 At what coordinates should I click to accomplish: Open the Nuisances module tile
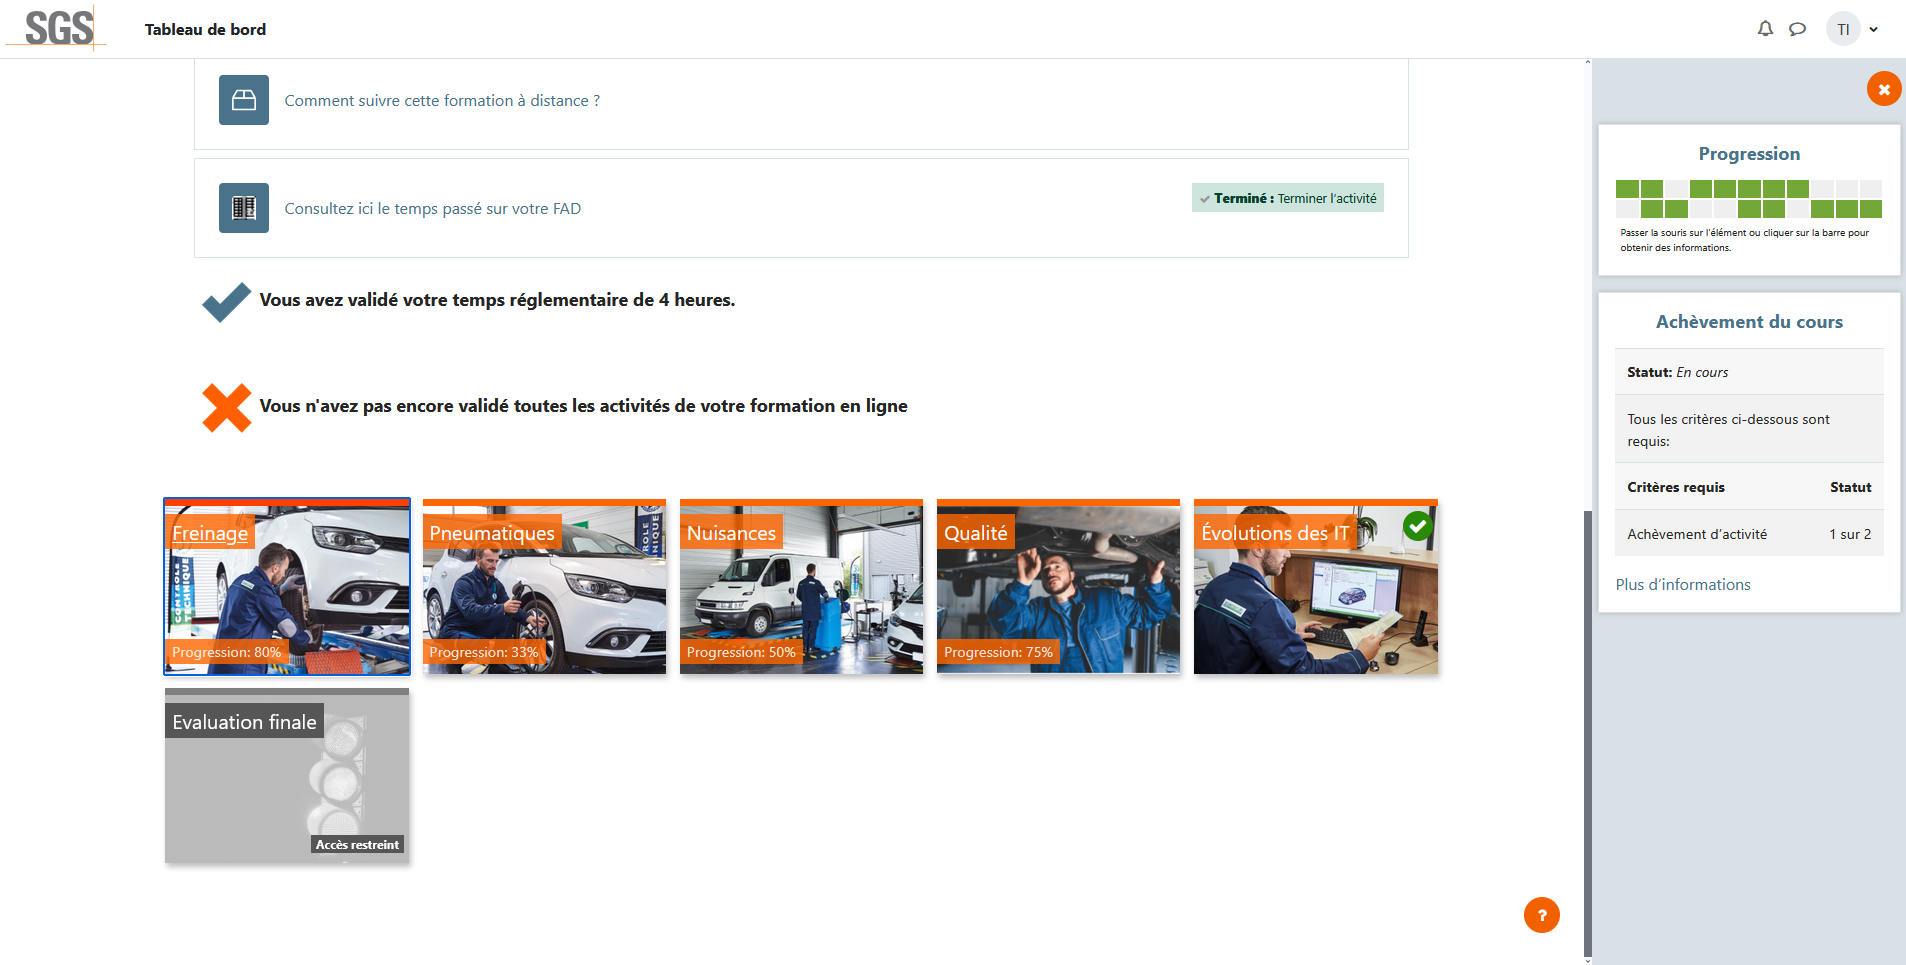pos(801,587)
